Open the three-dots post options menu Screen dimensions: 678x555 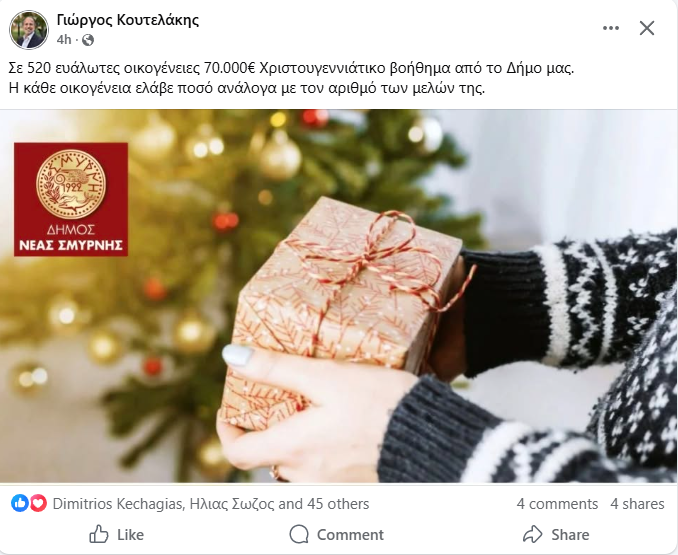611,29
